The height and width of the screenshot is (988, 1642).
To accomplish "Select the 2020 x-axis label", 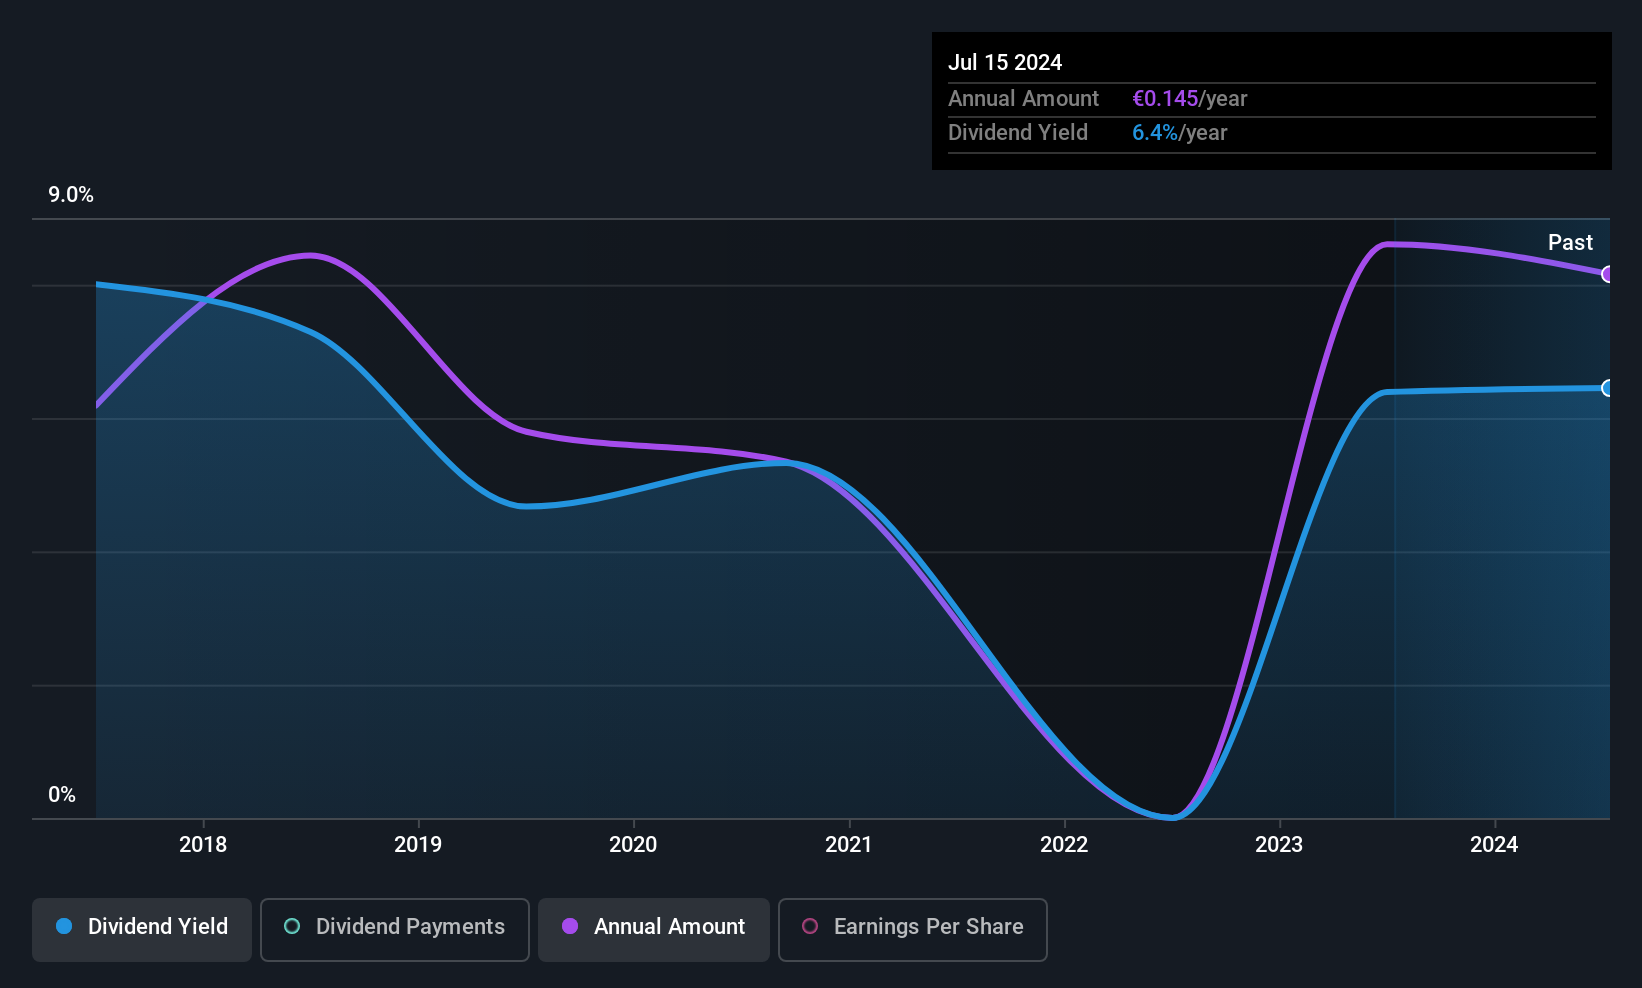I will pos(633,844).
